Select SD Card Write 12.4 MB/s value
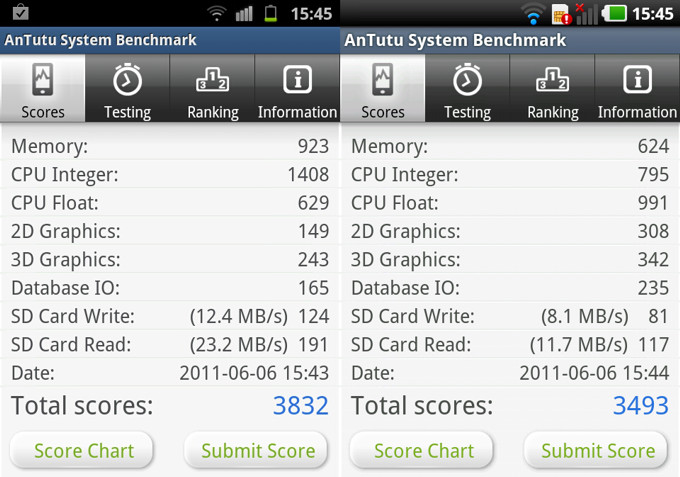This screenshot has height=477, width=680. [x=239, y=316]
